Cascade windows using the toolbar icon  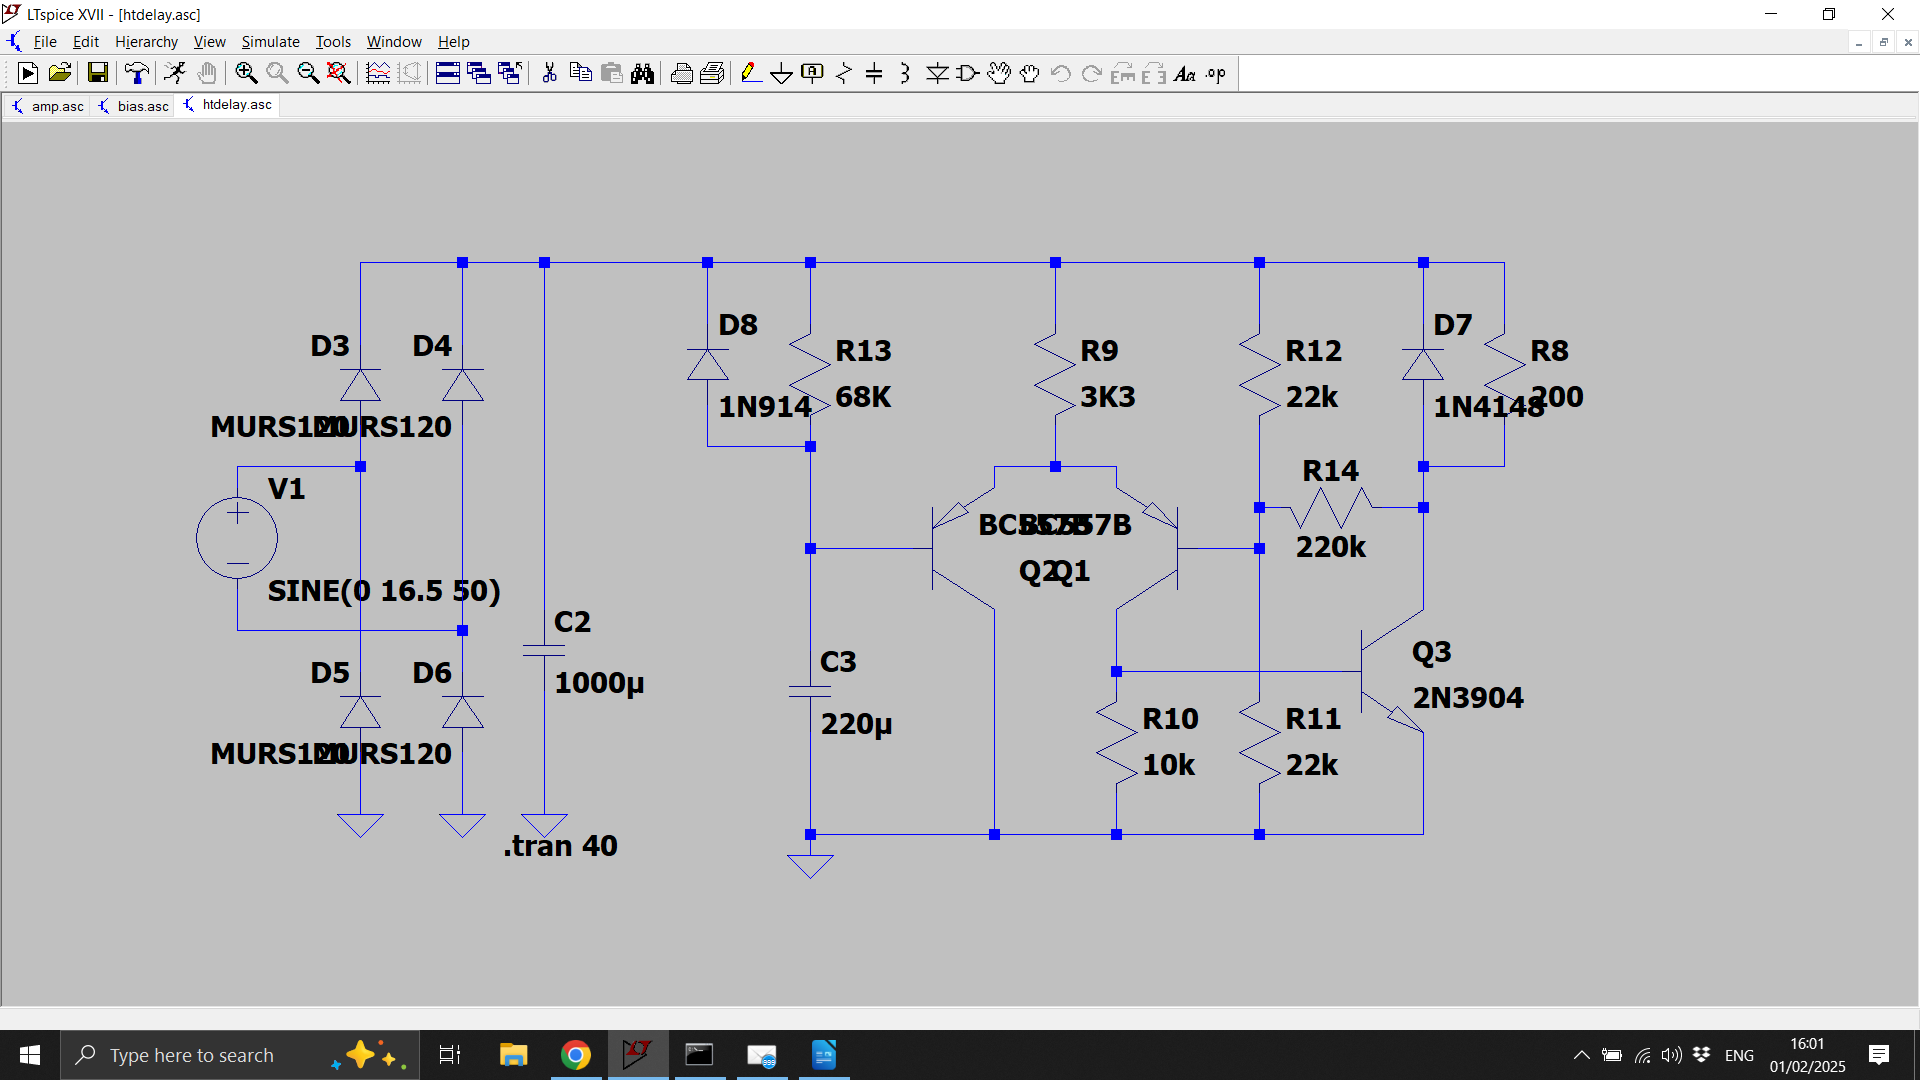479,73
